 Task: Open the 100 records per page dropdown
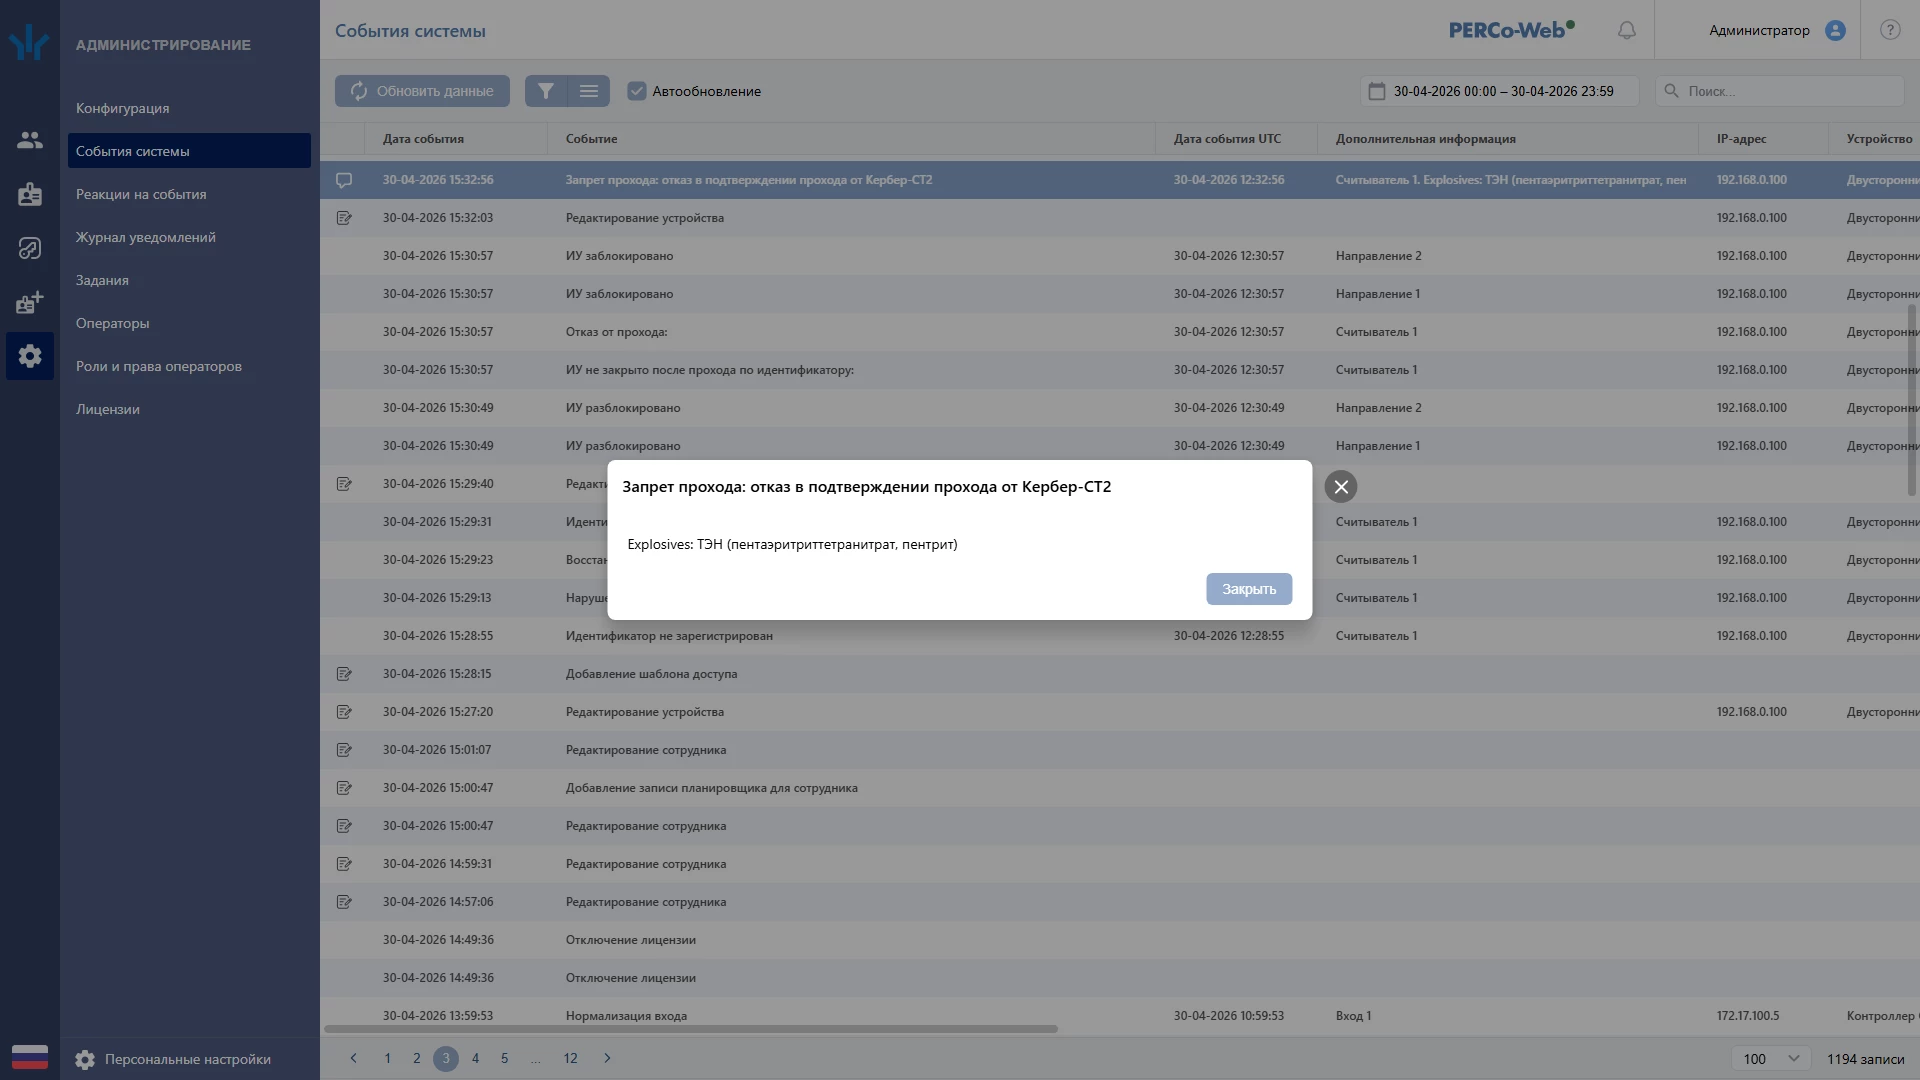[x=1771, y=1058]
